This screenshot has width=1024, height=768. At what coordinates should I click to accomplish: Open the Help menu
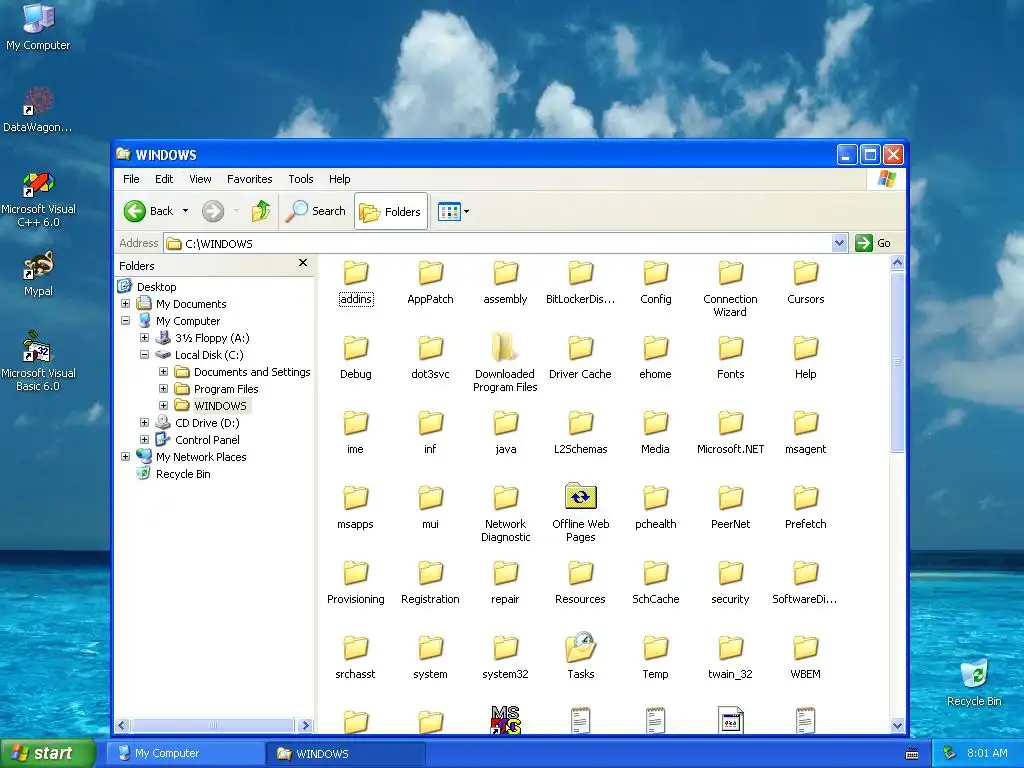click(340, 179)
